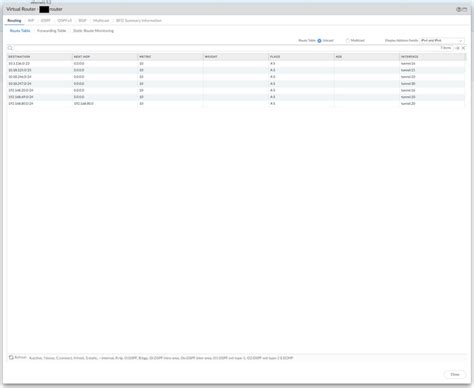Switch to the OSPF tab
This screenshot has height=388, width=474.
coord(46,21)
